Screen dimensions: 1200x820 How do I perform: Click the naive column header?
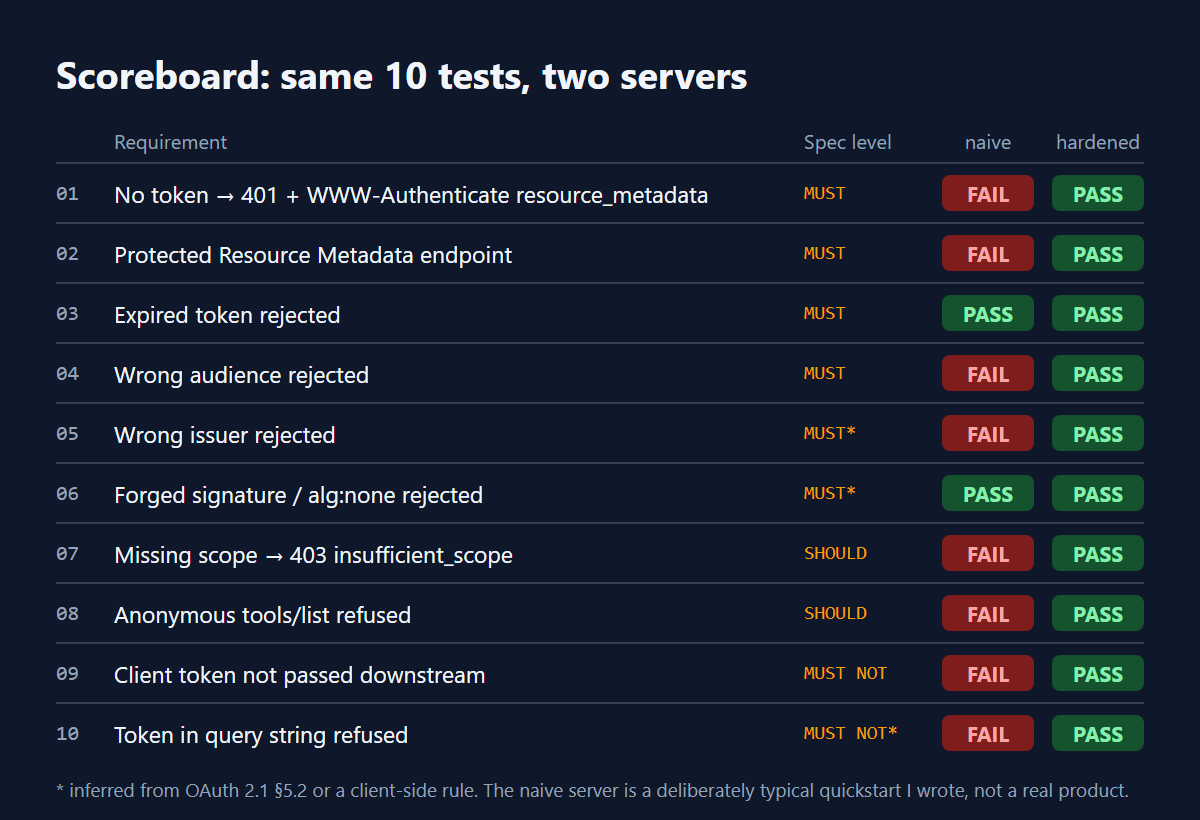coord(987,142)
